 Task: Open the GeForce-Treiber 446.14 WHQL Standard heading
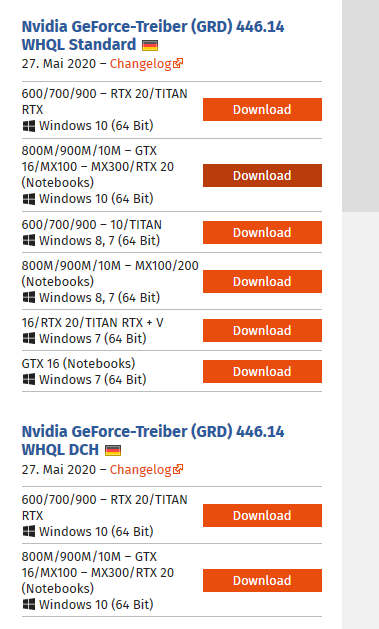153,35
